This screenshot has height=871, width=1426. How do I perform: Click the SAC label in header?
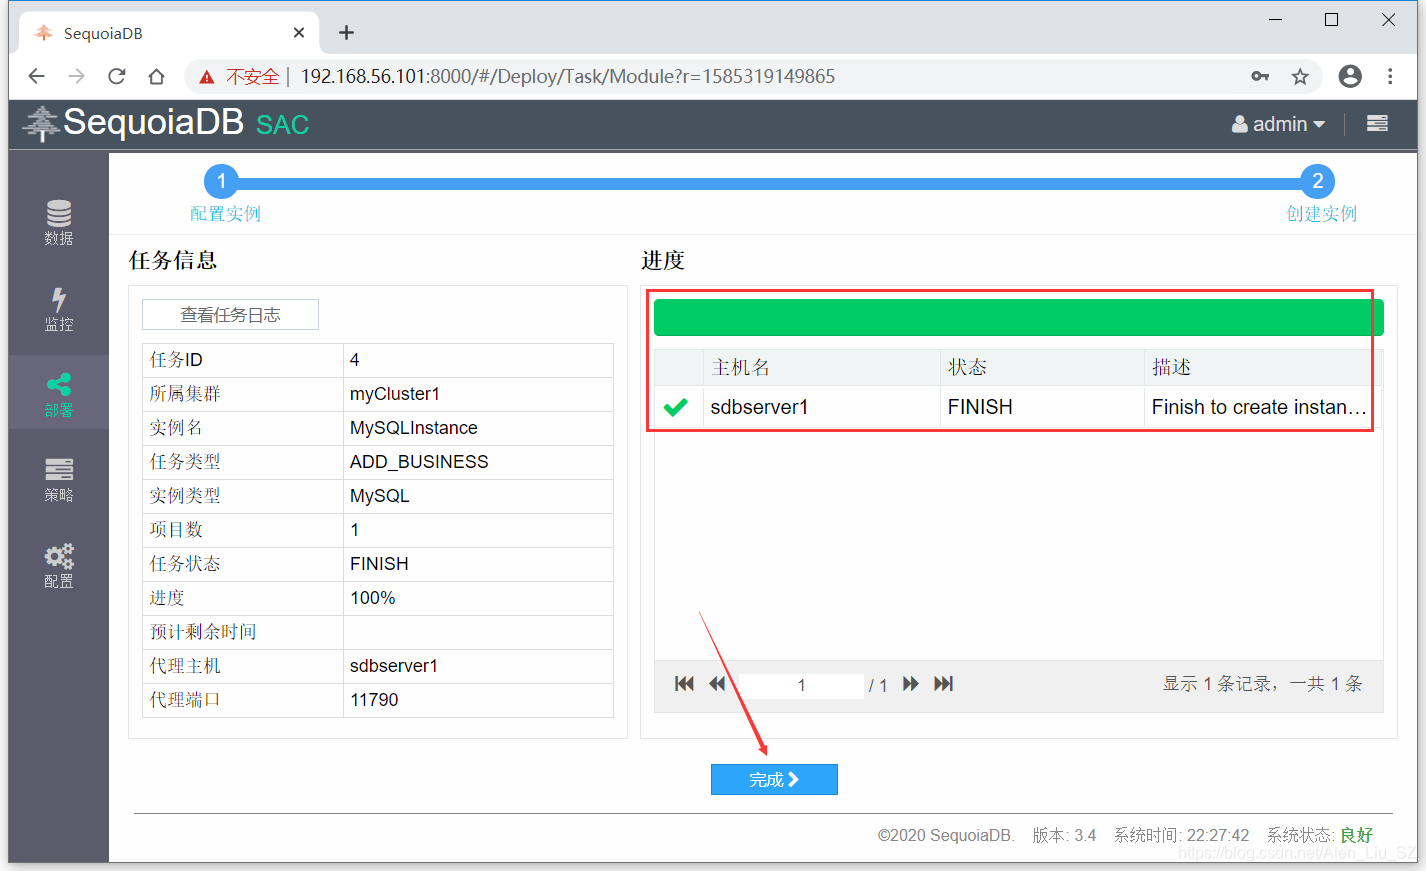pos(283,125)
